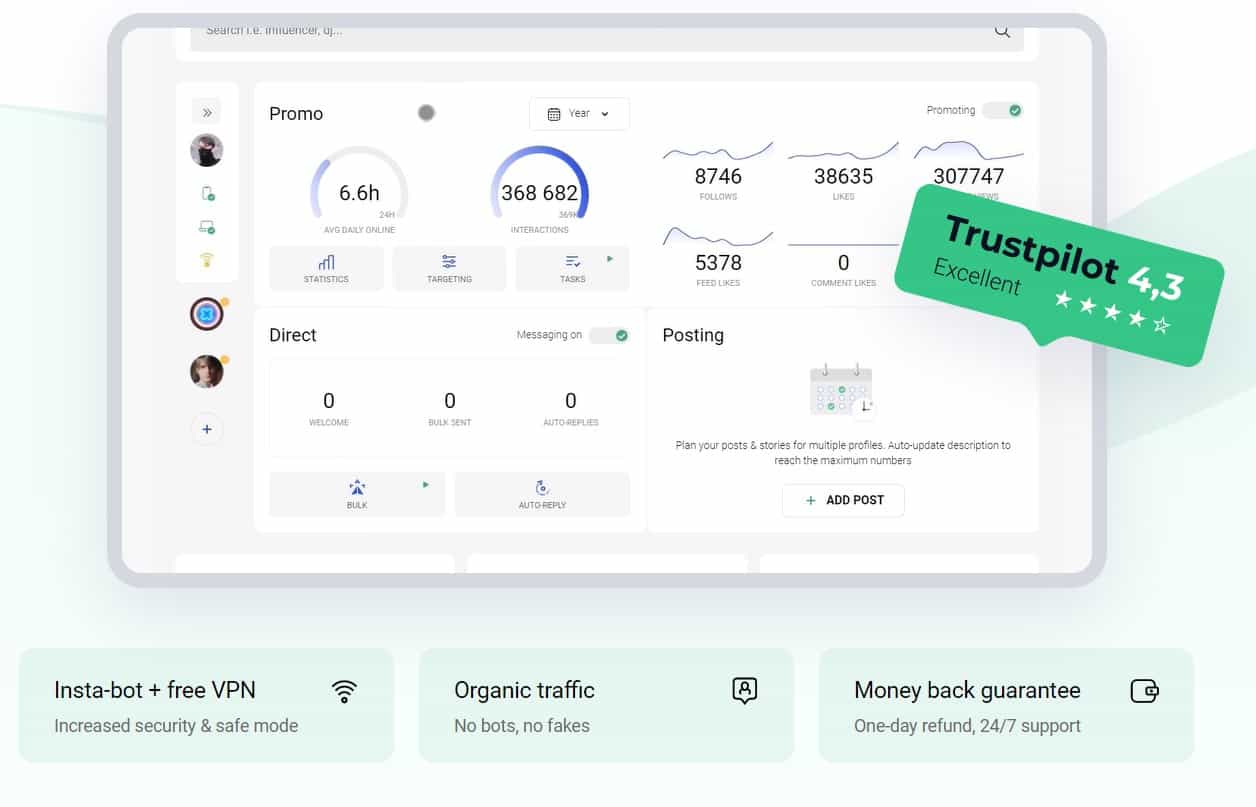Click the Promo section heading
The width and height of the screenshot is (1256, 807).
coord(296,114)
